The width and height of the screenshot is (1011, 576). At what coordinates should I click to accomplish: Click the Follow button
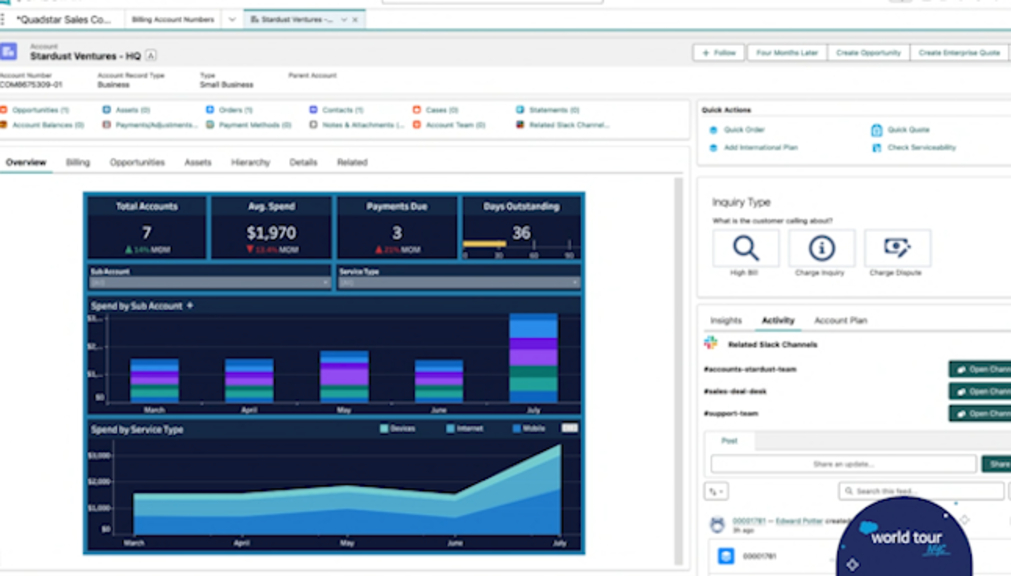click(719, 53)
